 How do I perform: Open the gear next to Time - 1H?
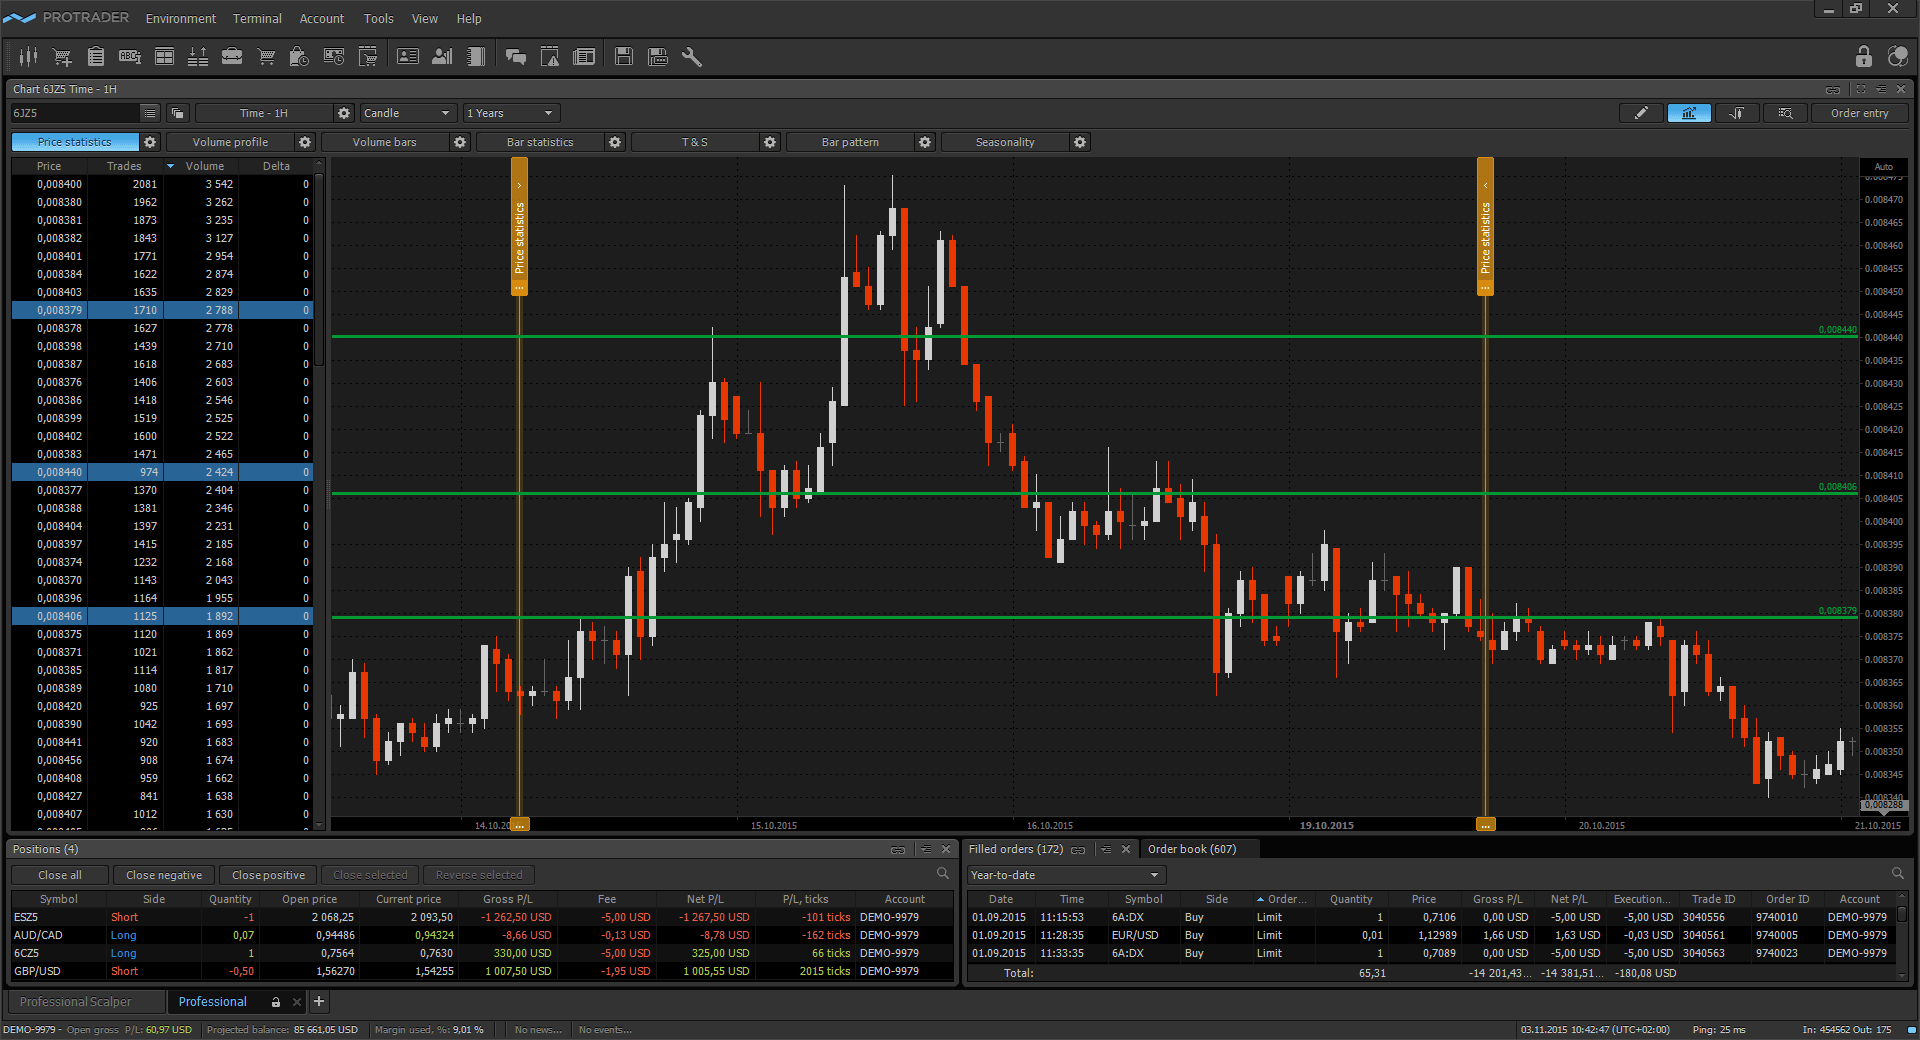pos(344,113)
